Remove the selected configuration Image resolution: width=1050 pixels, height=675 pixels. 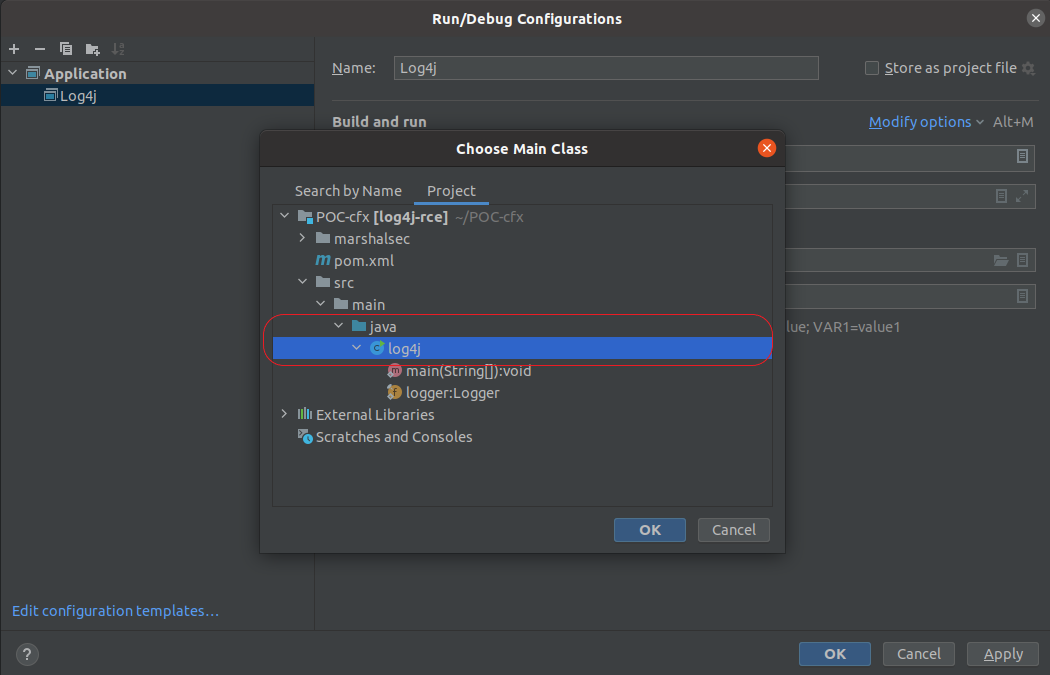tap(40, 49)
